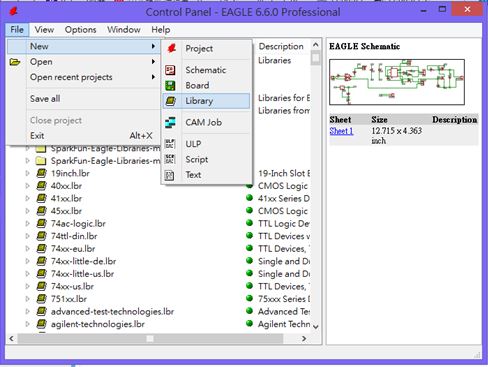This screenshot has width=488, height=367.
Task: Click the green Board icon in submenu
Action: [170, 85]
